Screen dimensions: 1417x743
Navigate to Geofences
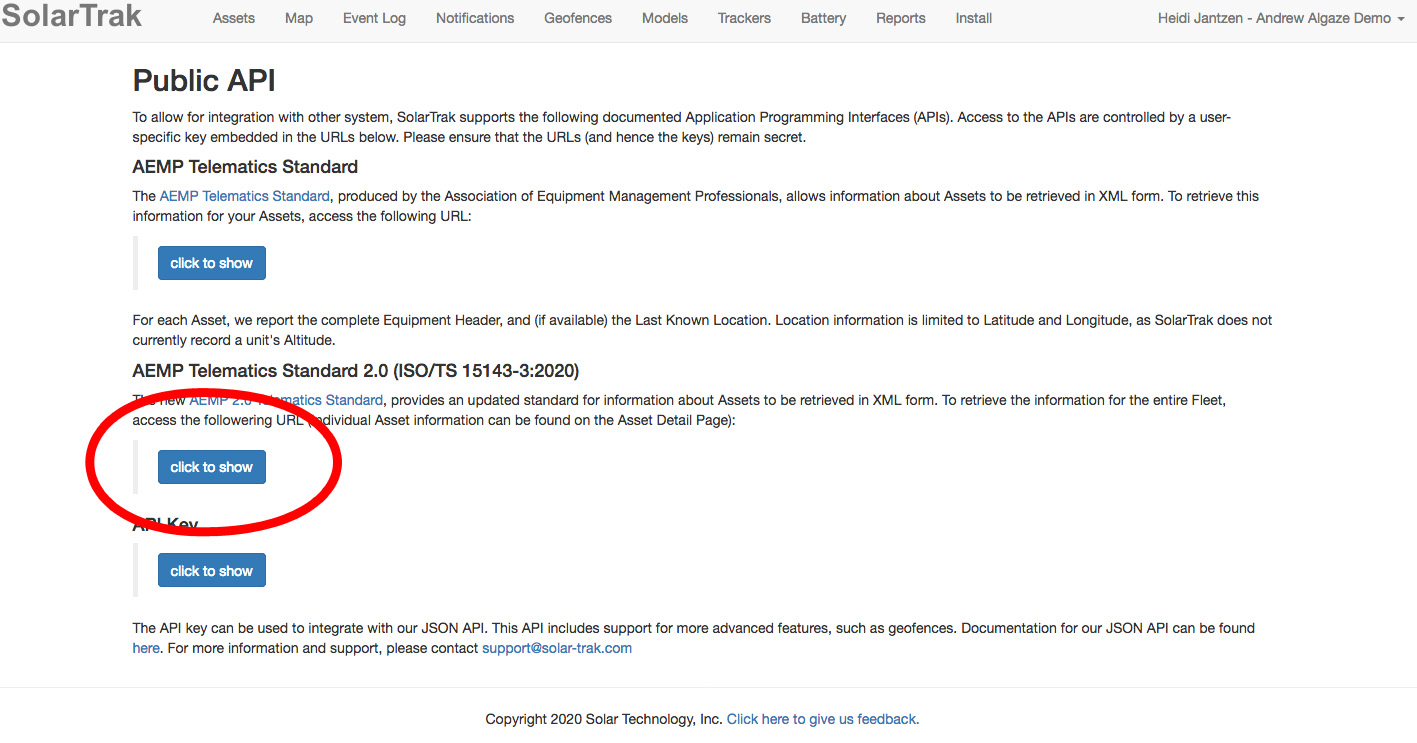click(578, 18)
